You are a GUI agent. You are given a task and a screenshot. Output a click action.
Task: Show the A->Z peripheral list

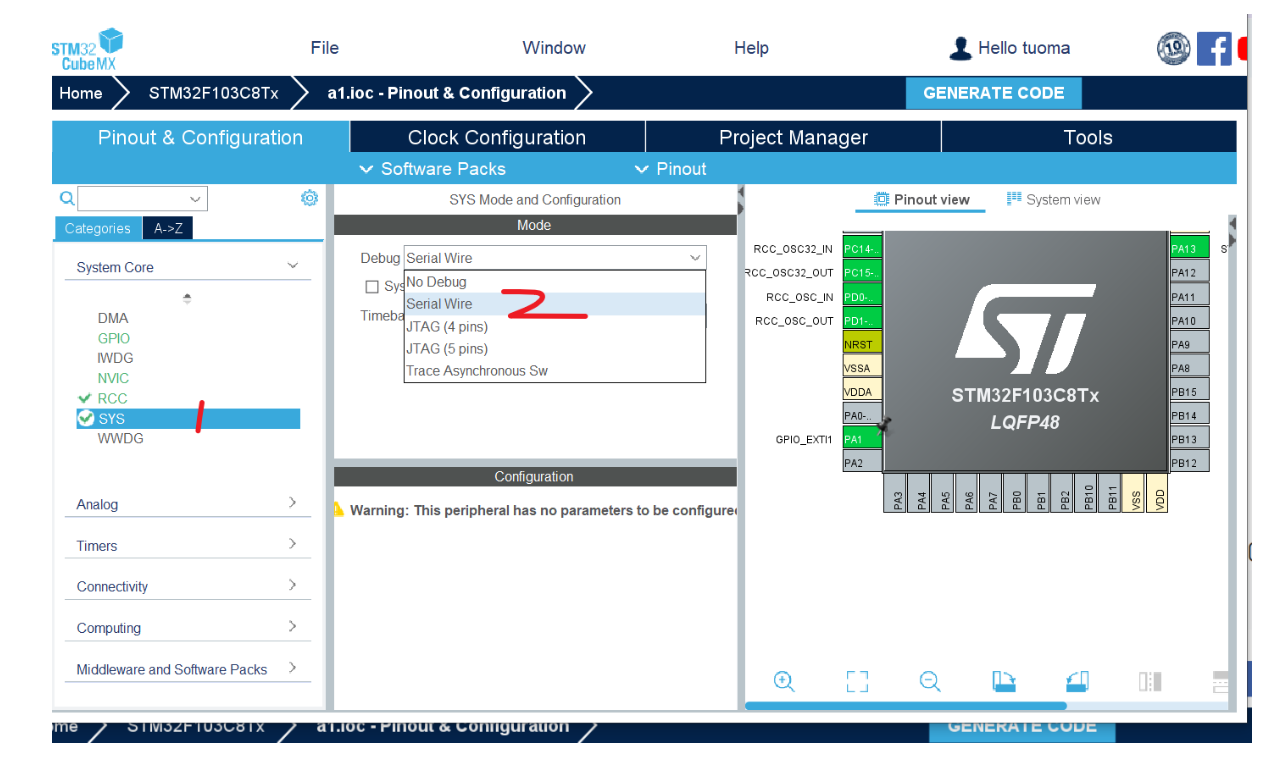(x=168, y=228)
